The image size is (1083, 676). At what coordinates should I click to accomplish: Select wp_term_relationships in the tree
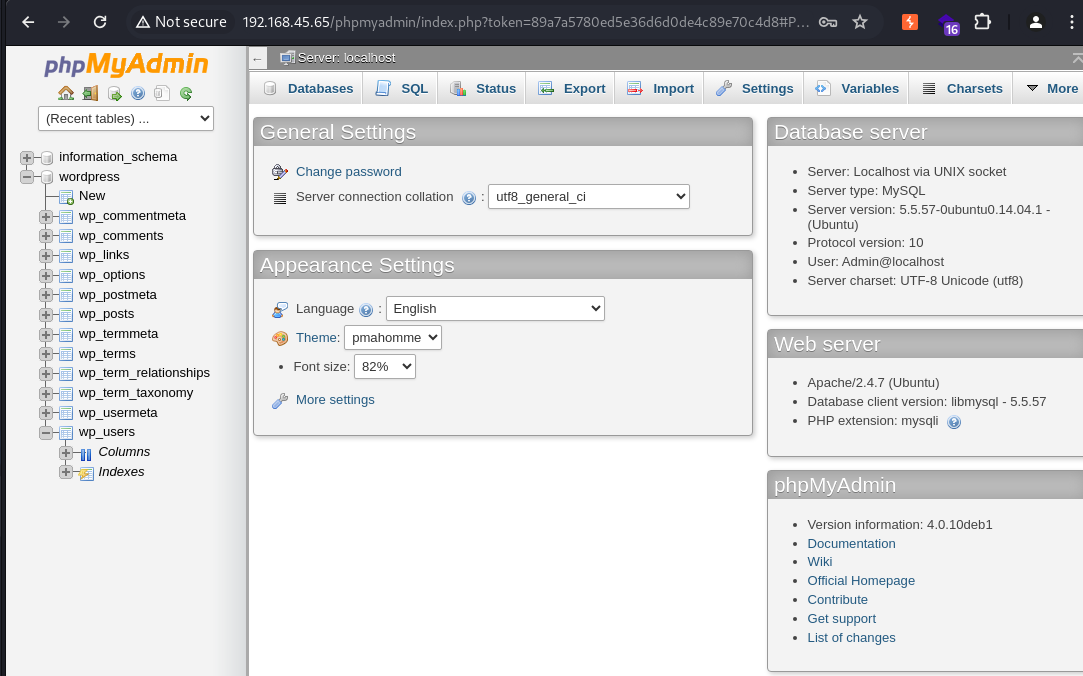pyautogui.click(x=144, y=374)
